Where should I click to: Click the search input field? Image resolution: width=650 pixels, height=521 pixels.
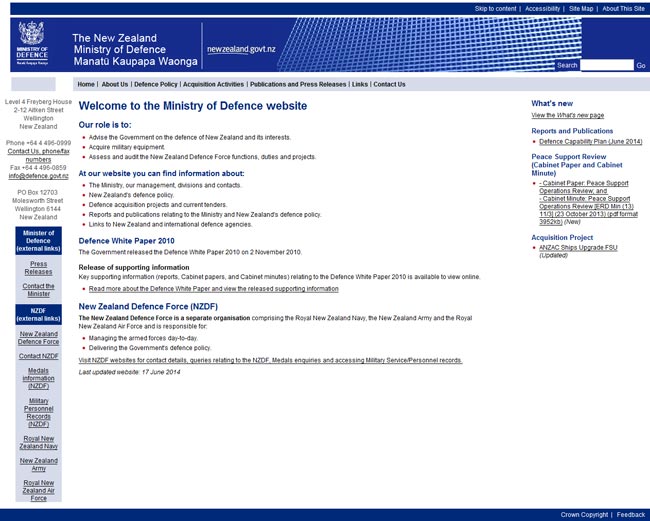pyautogui.click(x=607, y=65)
